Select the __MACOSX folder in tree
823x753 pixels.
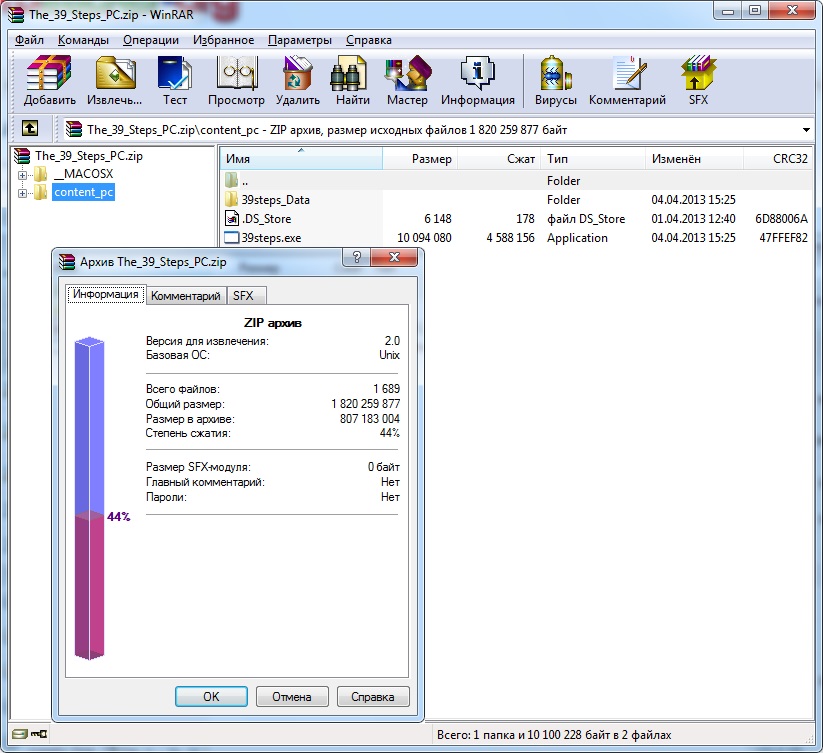pyautogui.click(x=83, y=174)
